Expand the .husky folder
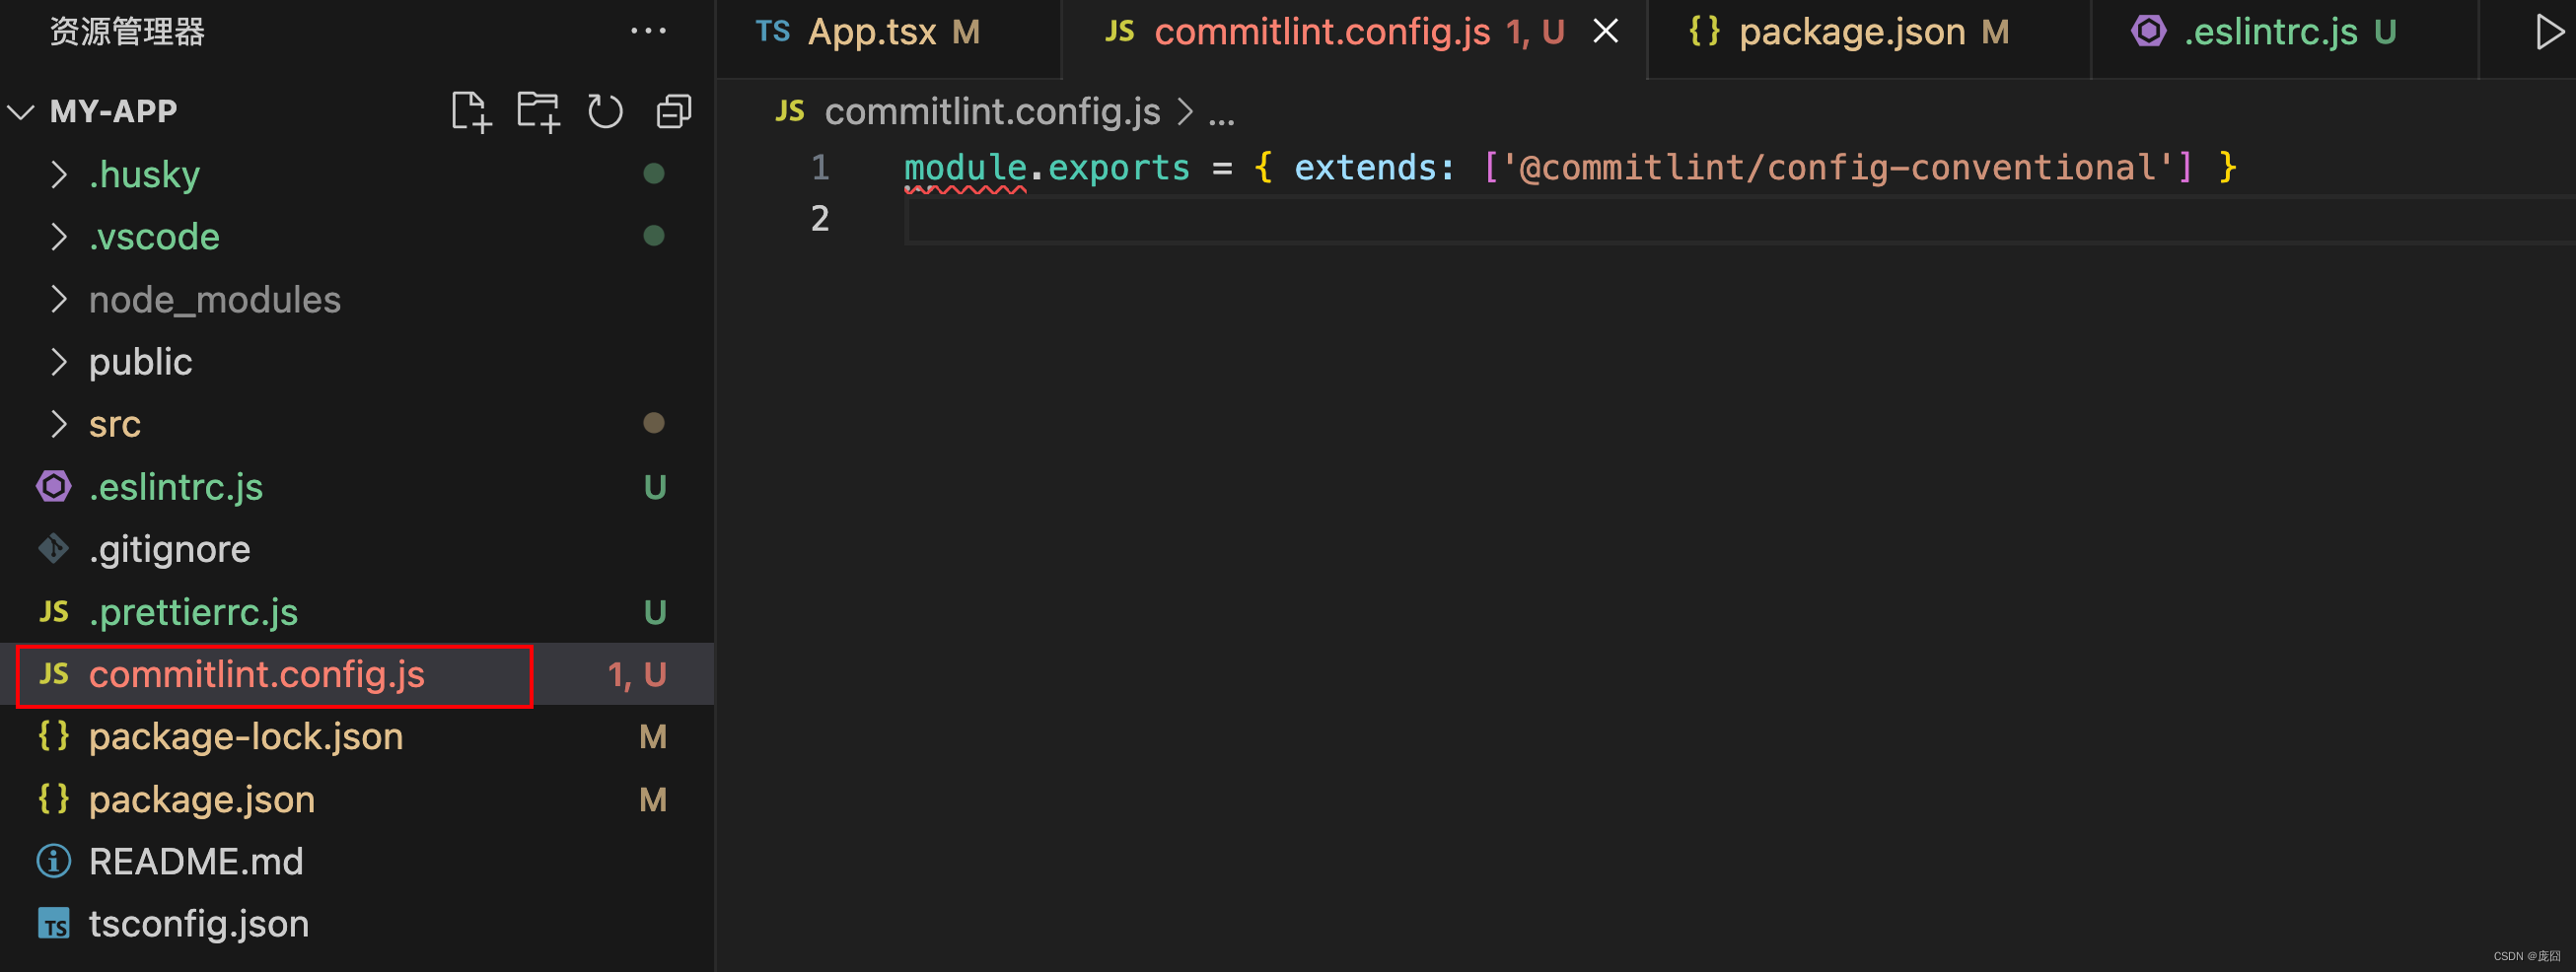The width and height of the screenshot is (2576, 972). pyautogui.click(x=59, y=174)
